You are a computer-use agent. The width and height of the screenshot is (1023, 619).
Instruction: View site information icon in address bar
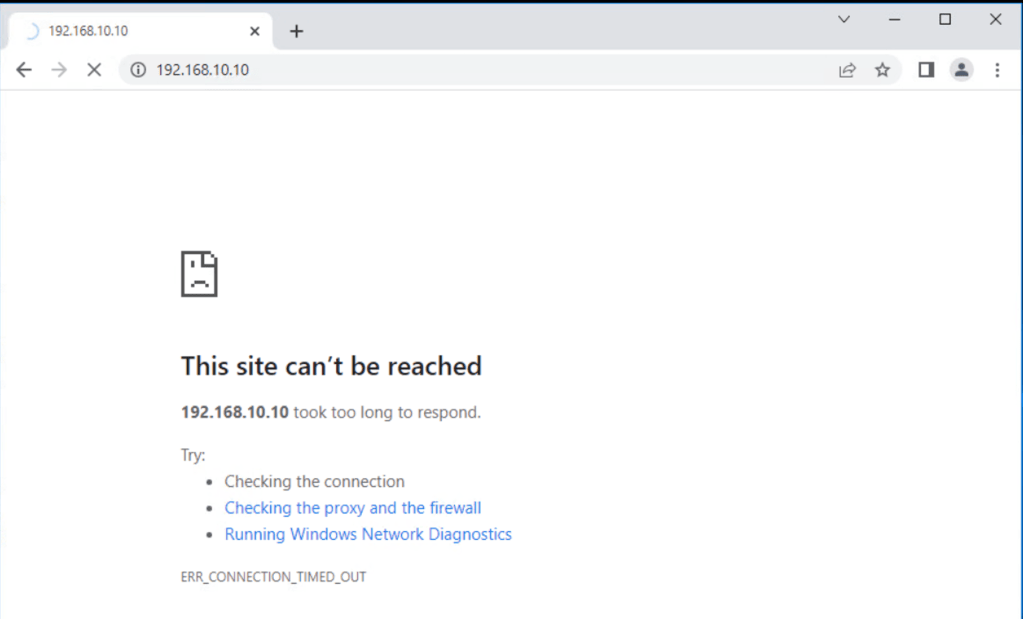[x=139, y=70]
